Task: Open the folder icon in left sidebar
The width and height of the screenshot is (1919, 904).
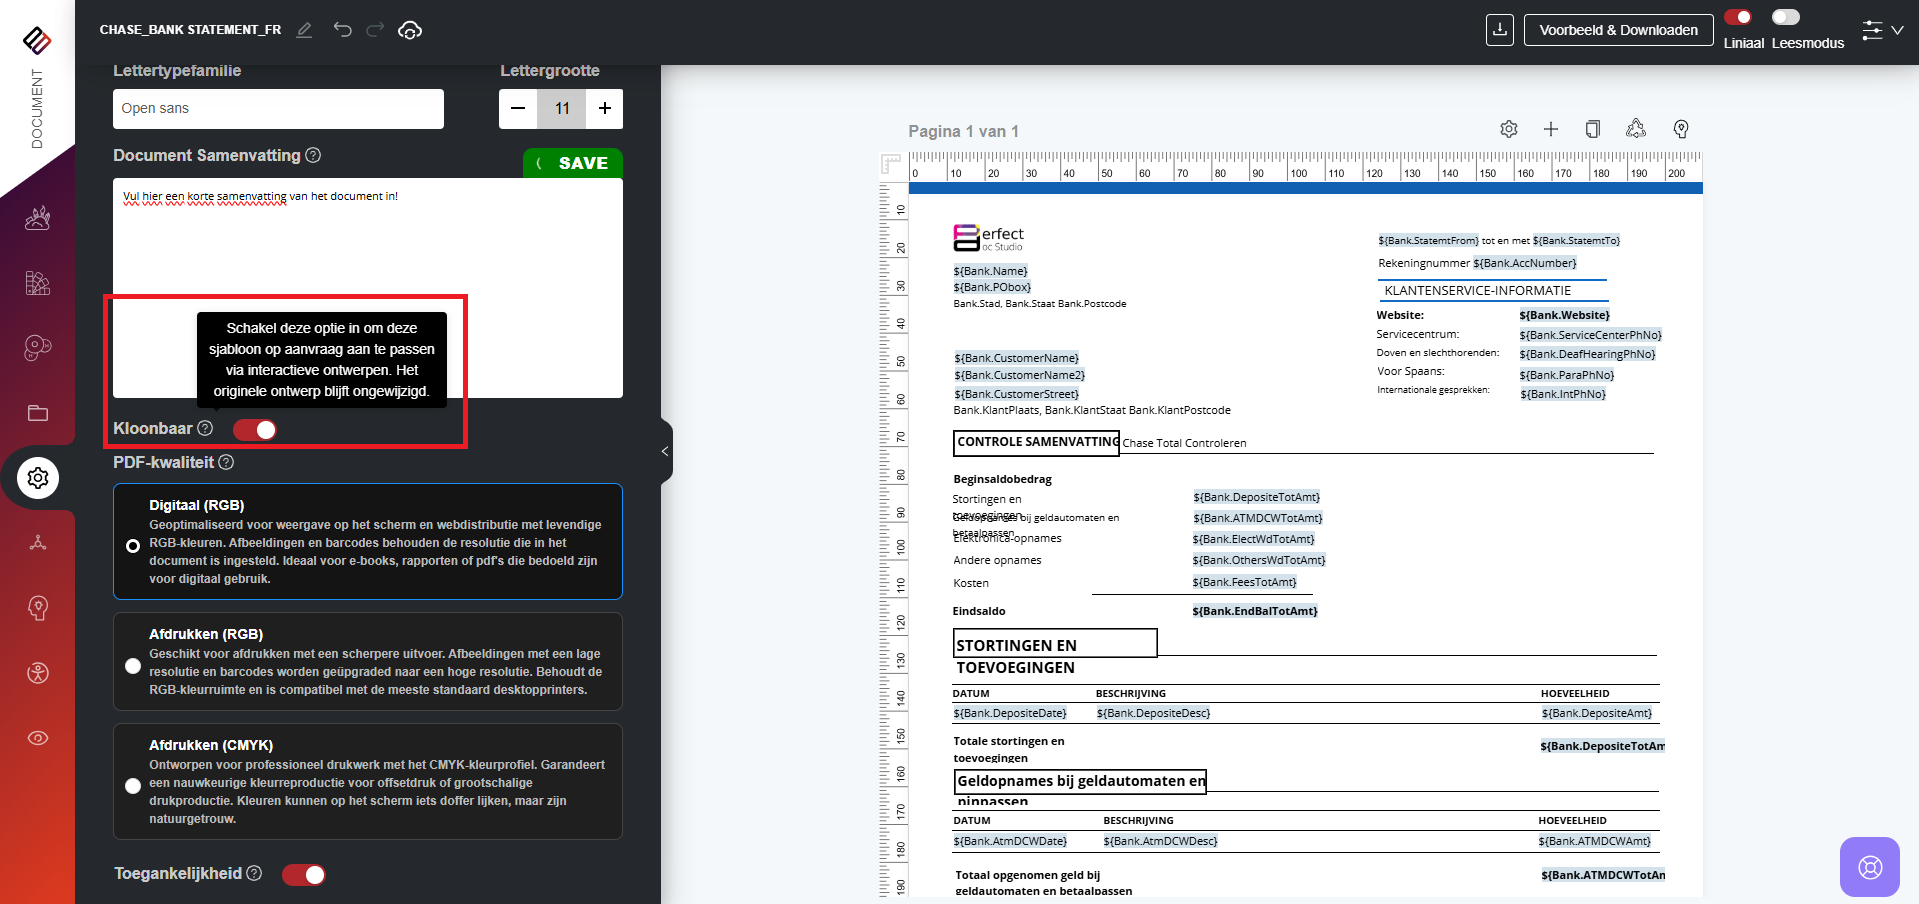Action: pos(38,413)
